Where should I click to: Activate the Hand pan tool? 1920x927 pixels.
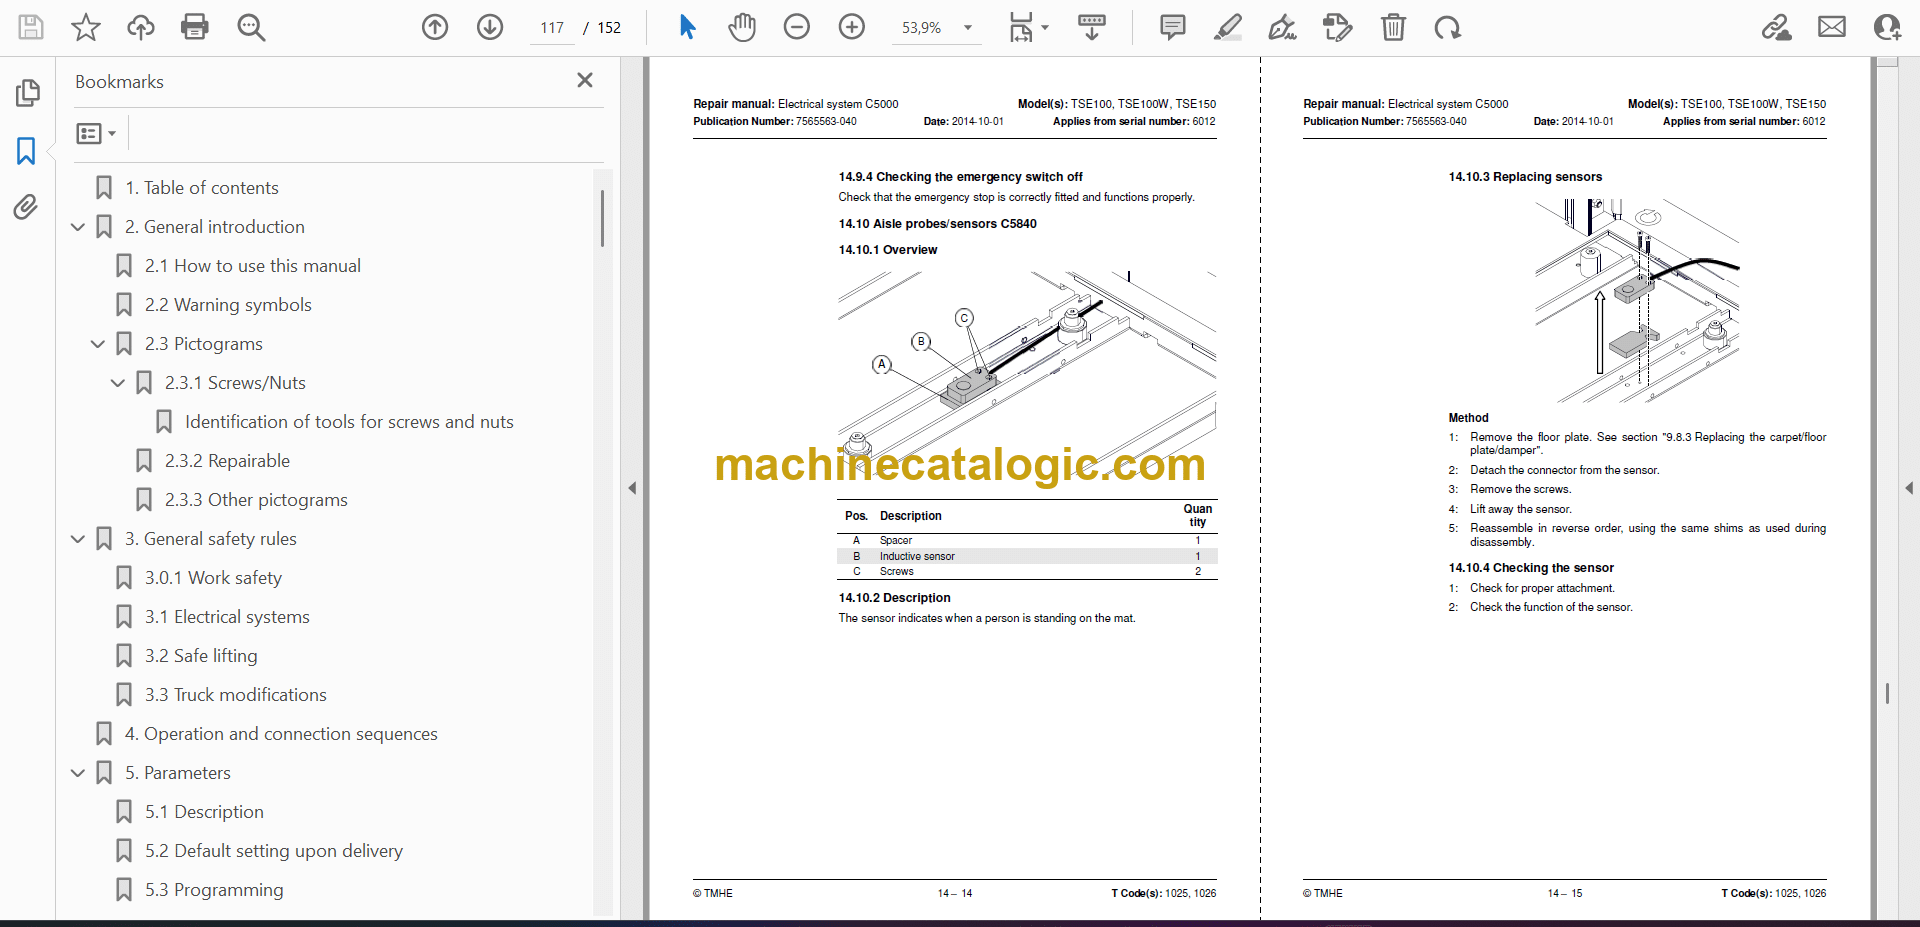pyautogui.click(x=742, y=27)
